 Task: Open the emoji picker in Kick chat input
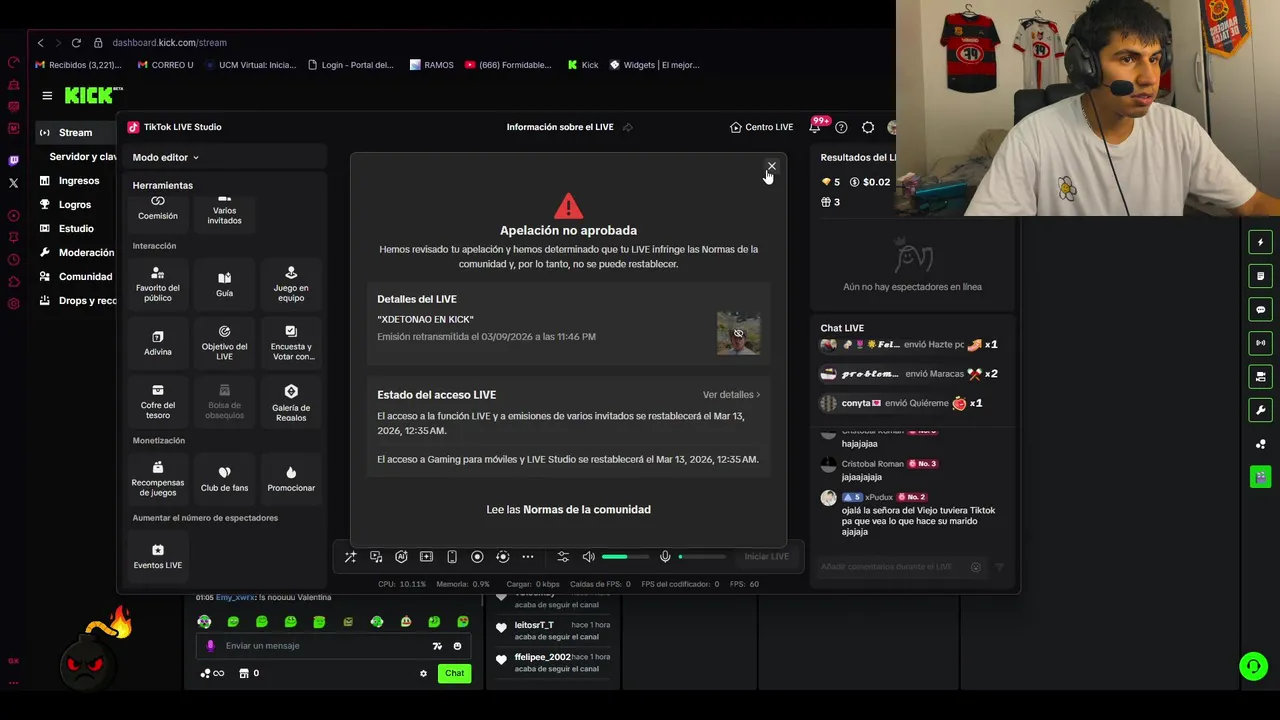click(457, 646)
